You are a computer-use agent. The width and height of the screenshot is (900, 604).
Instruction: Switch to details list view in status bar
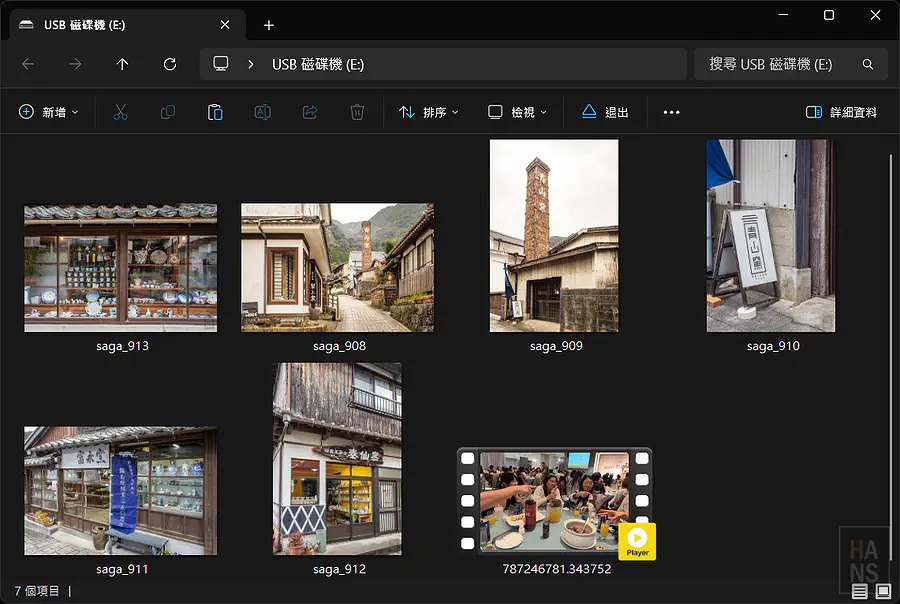[860, 592]
